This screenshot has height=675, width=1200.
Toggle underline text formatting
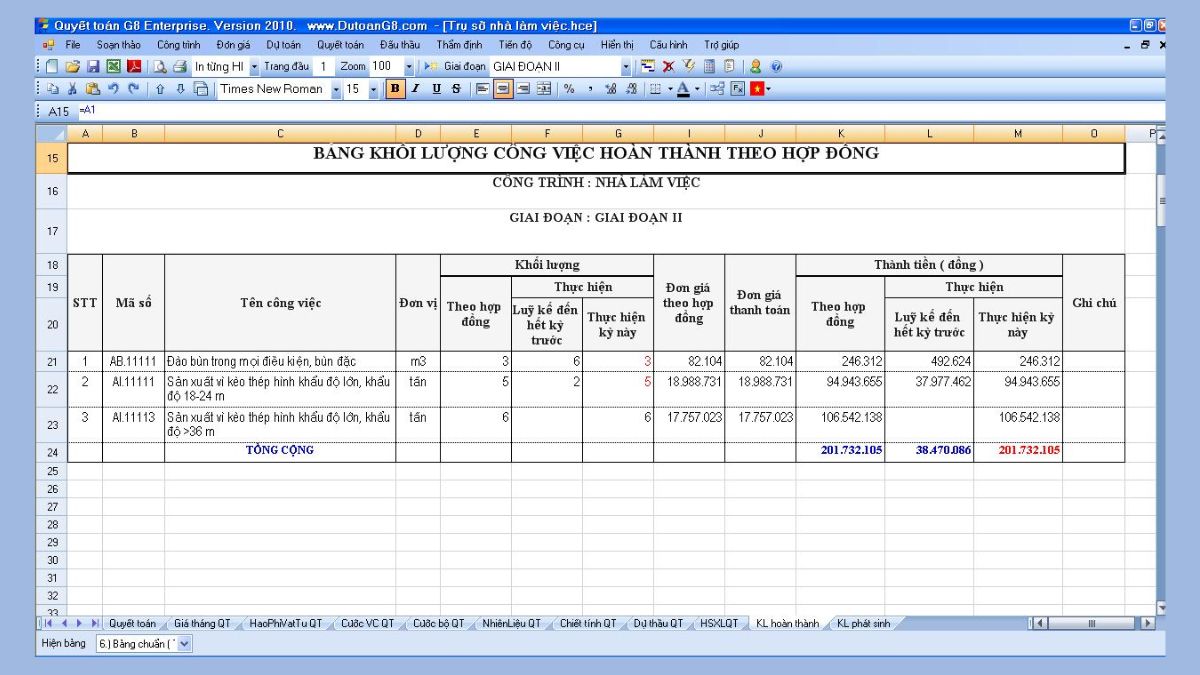pos(436,89)
